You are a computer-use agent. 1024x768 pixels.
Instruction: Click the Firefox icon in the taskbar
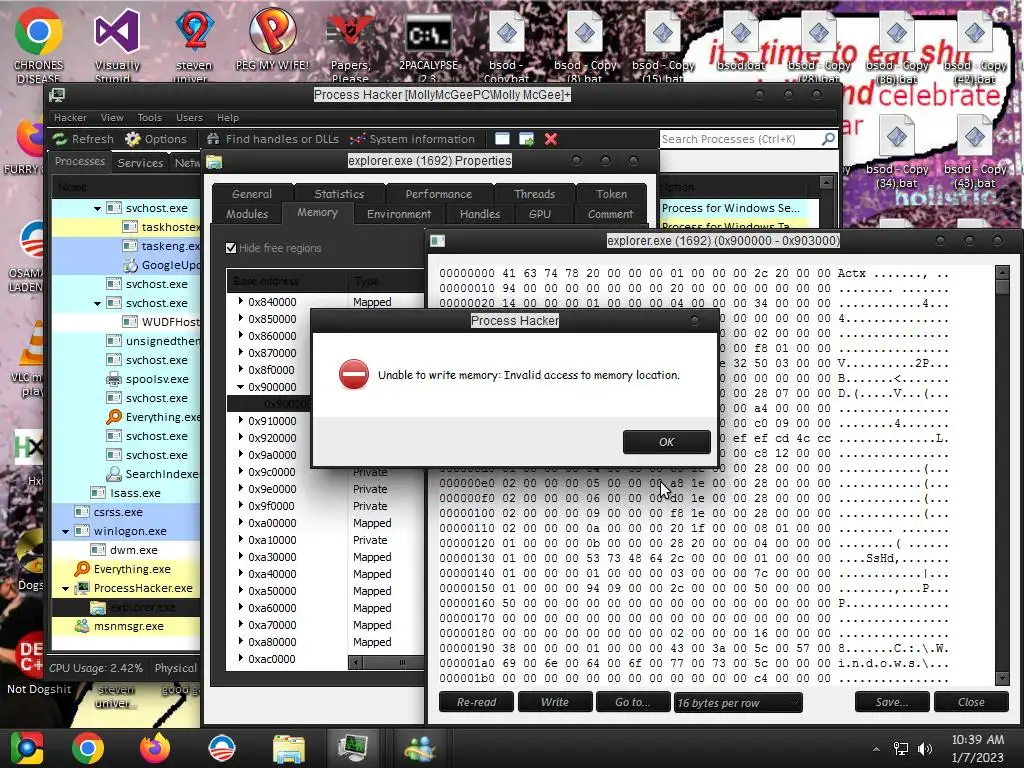coord(154,748)
